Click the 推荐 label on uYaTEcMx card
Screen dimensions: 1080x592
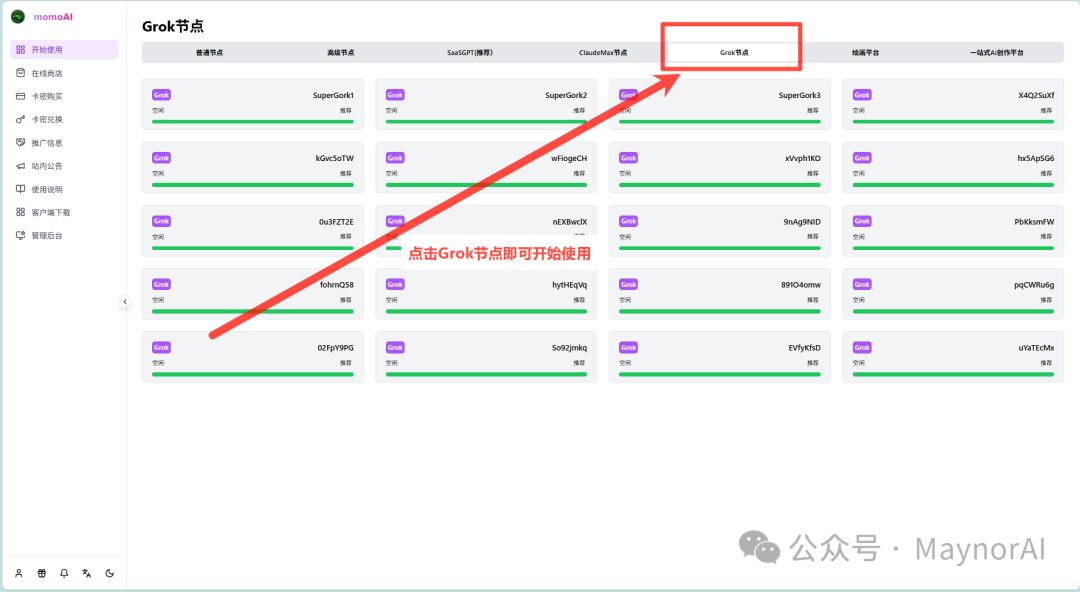pos(1046,363)
